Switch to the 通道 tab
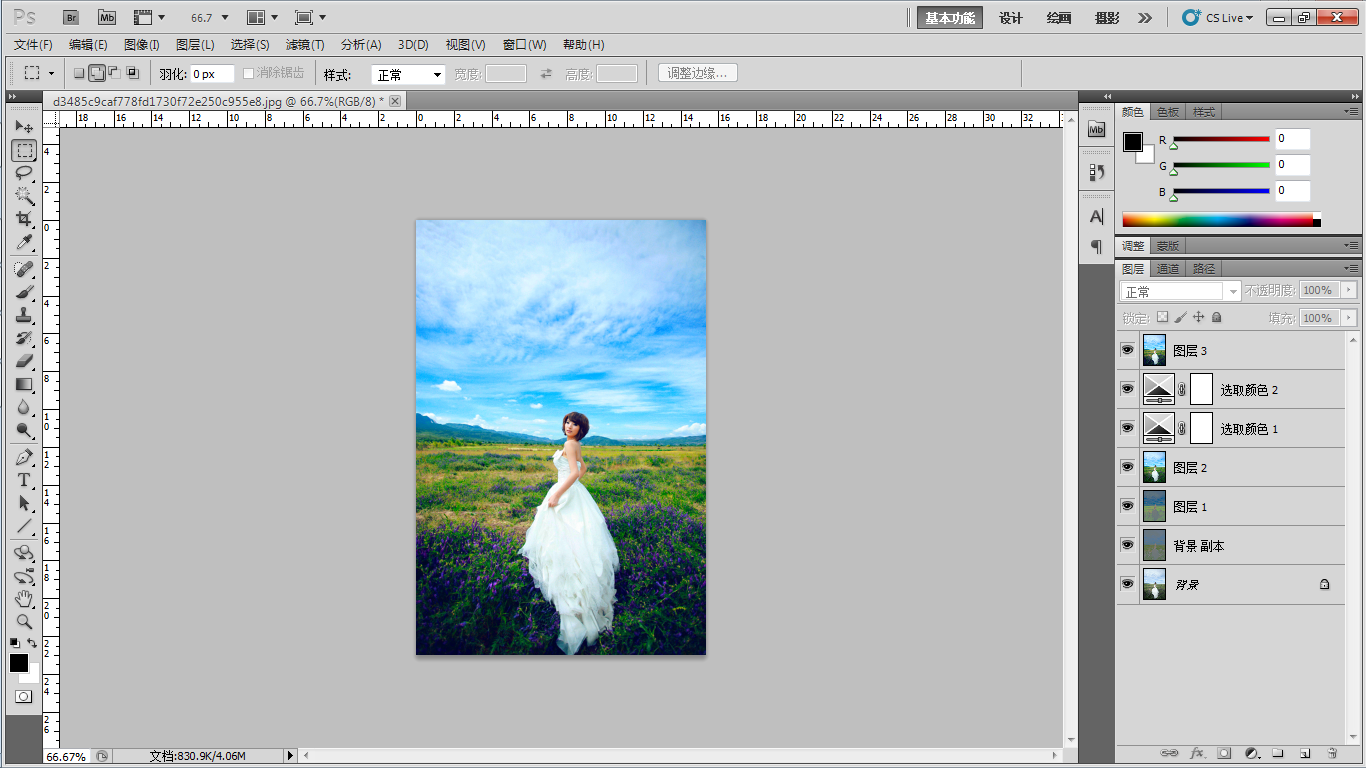 pos(1168,268)
